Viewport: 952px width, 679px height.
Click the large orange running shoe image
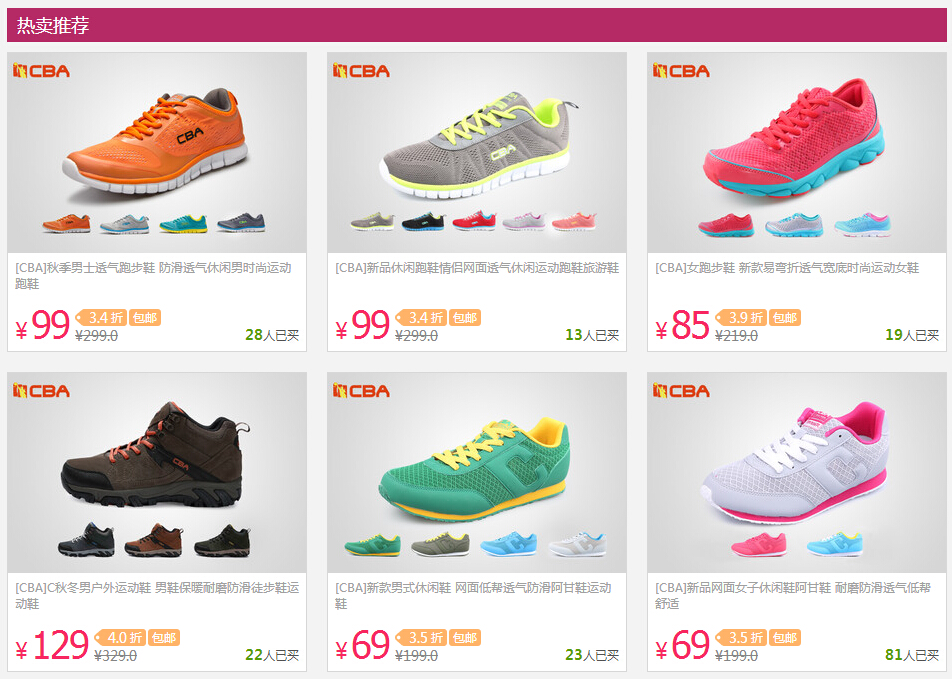[x=156, y=142]
